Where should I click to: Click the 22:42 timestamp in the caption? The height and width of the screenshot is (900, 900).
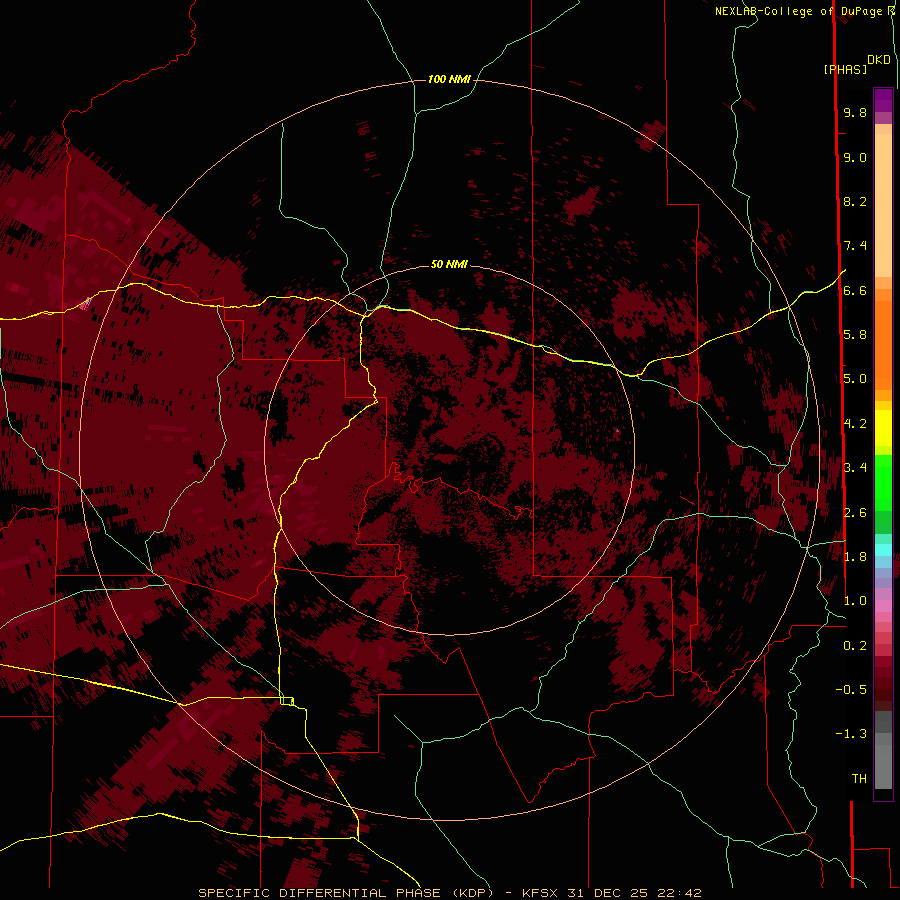679,893
